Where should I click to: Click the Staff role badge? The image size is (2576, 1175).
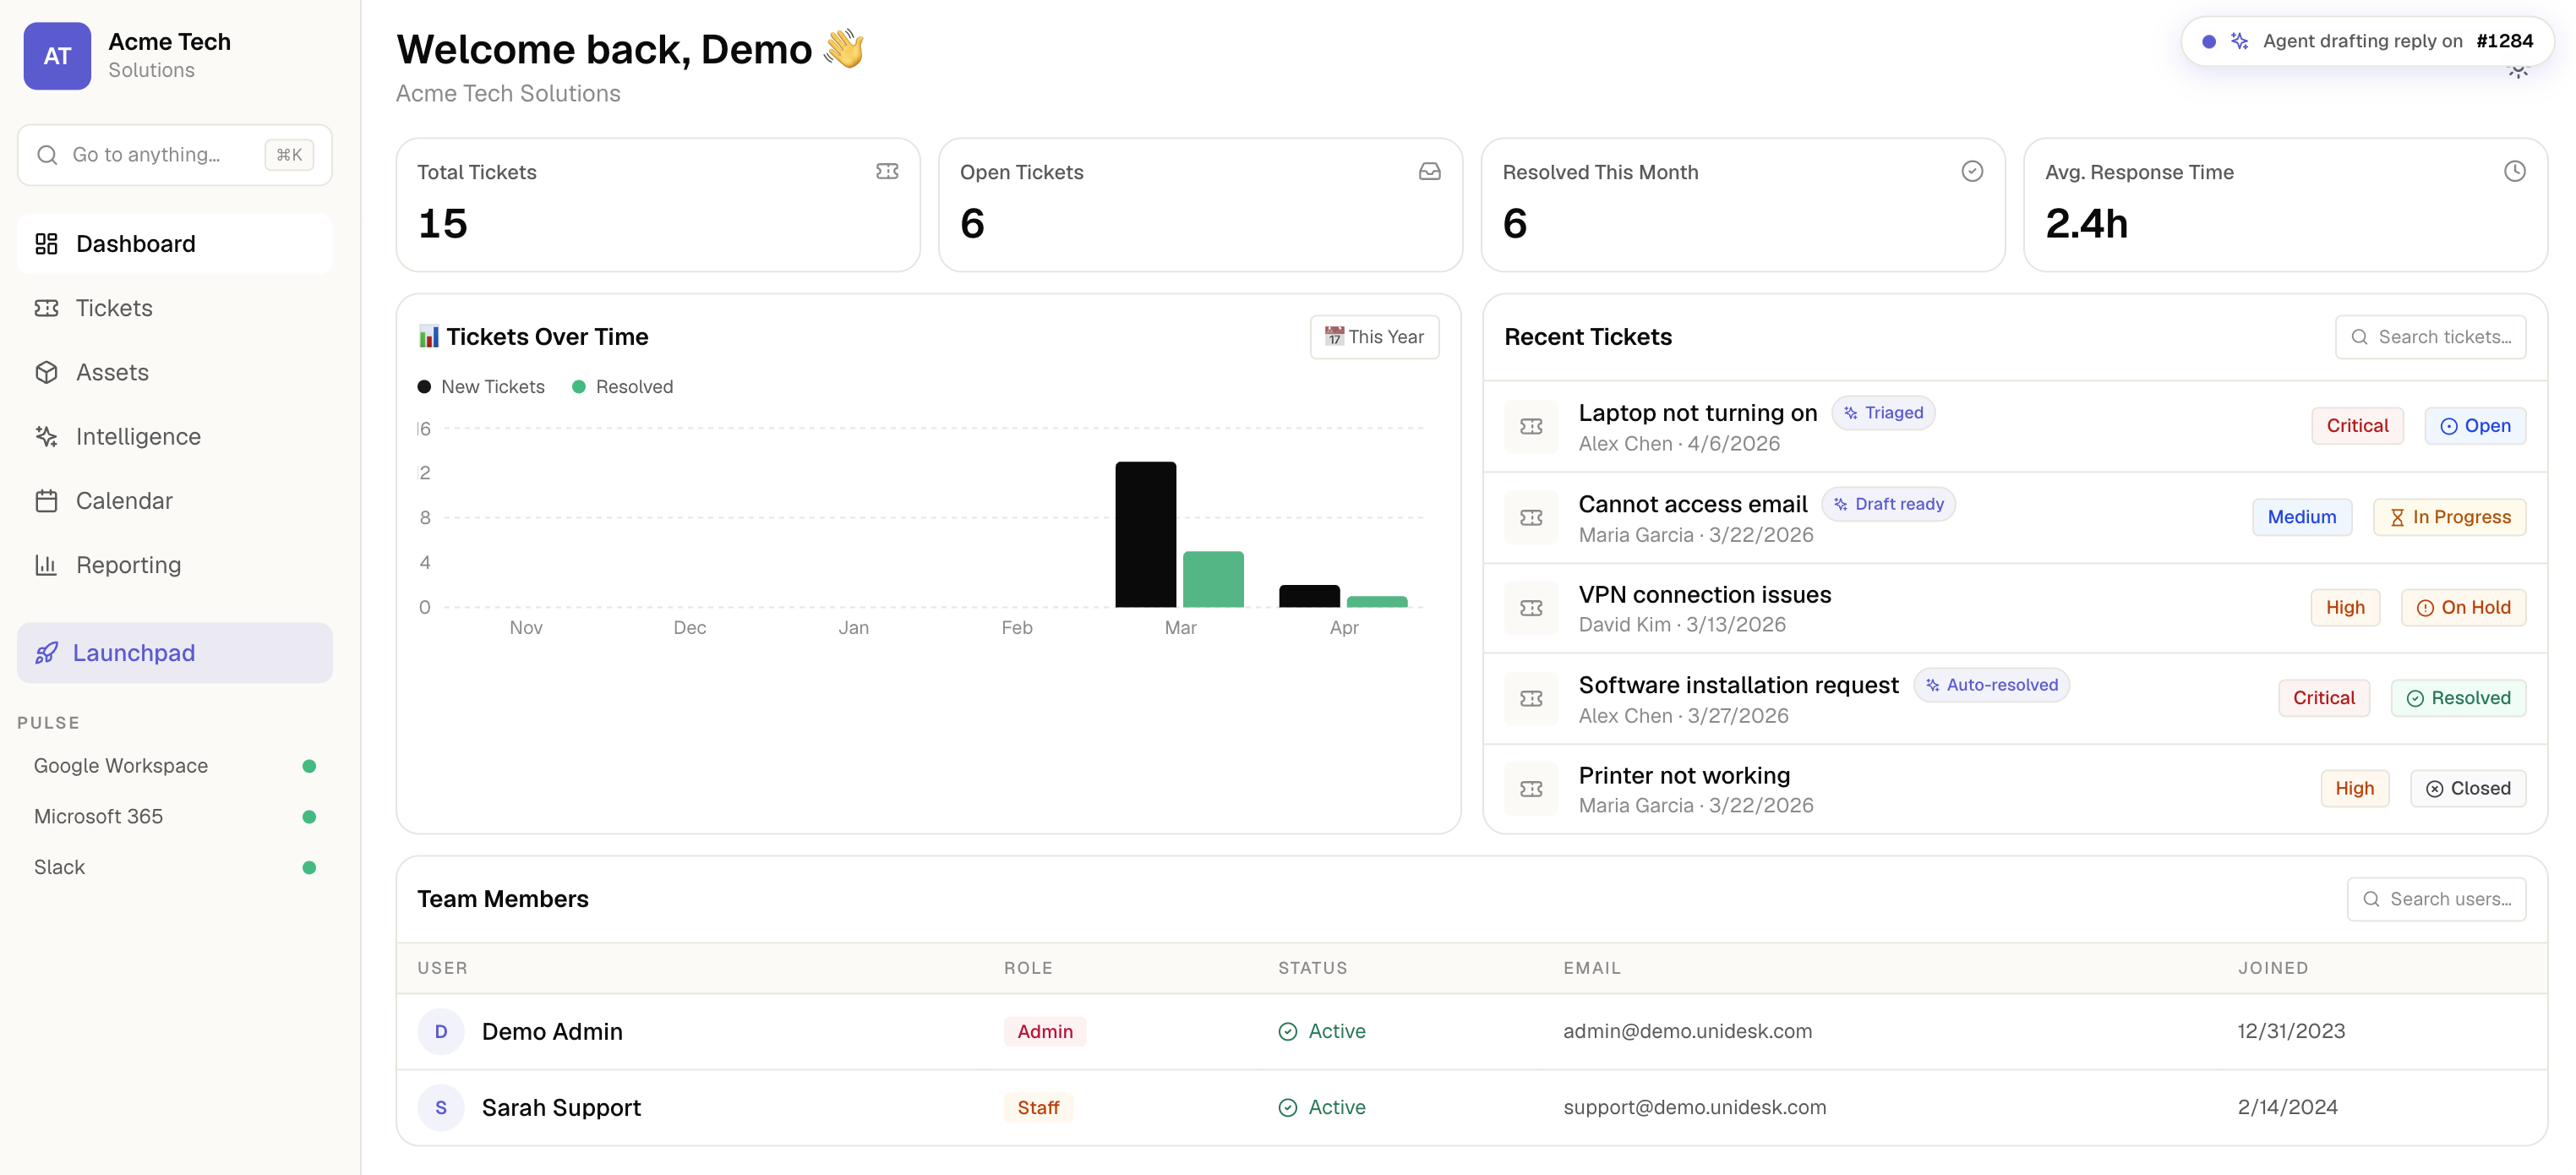coord(1038,1108)
